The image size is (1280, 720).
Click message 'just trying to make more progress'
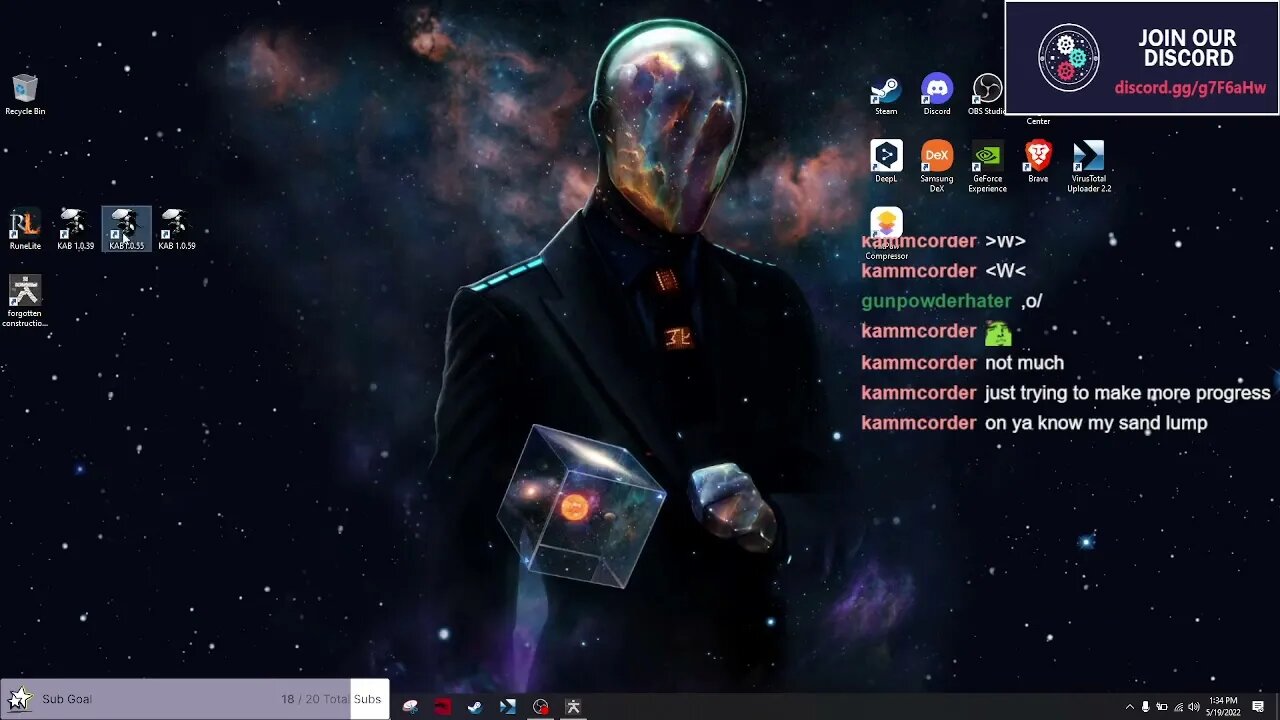(1127, 393)
